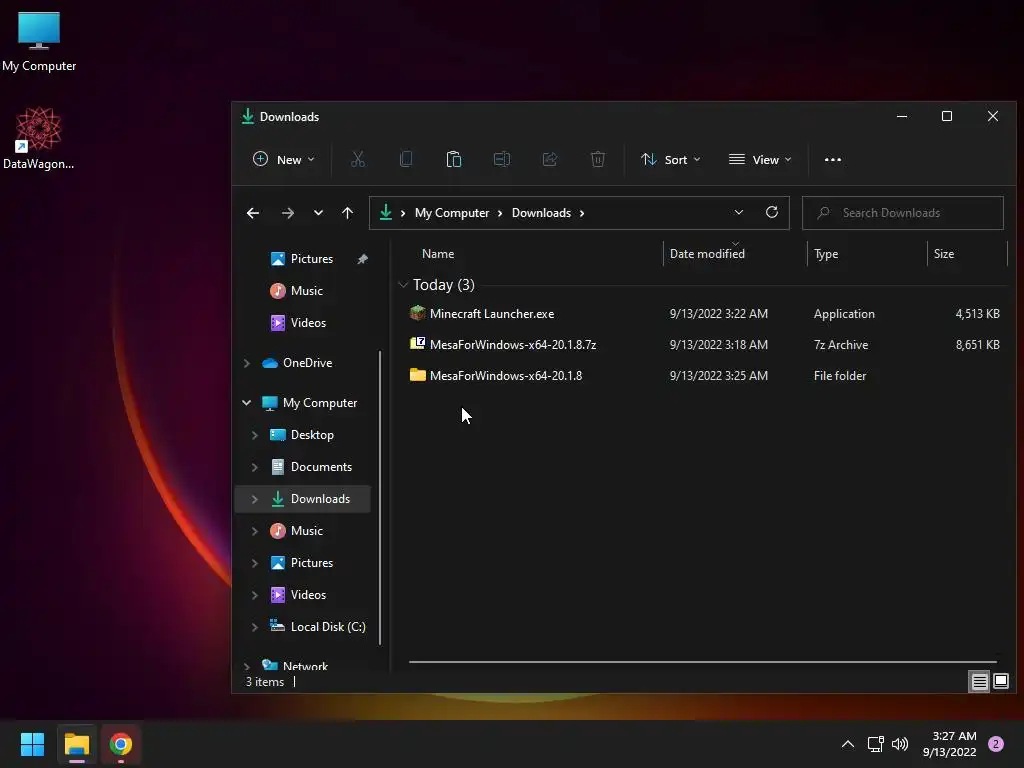Collapse My Computer tree node
The height and width of the screenshot is (768, 1024).
(247, 403)
